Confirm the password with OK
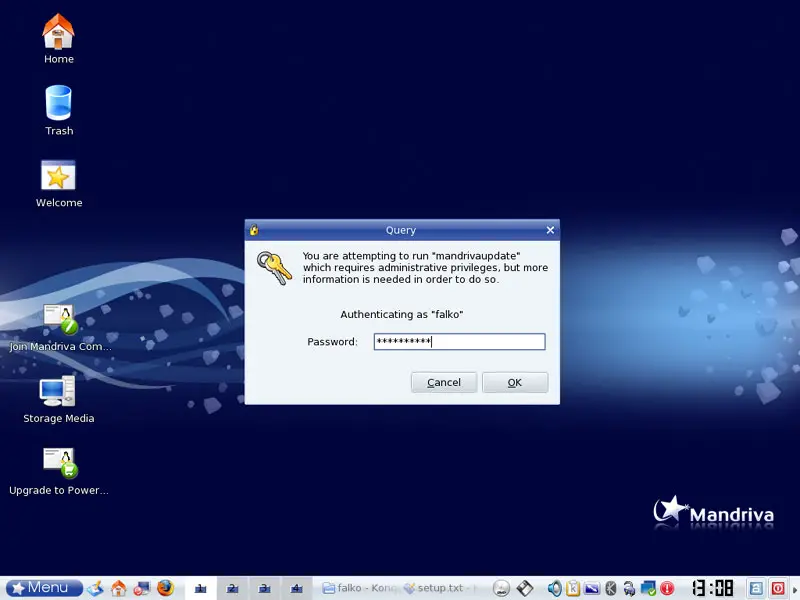The width and height of the screenshot is (800, 600). (515, 382)
